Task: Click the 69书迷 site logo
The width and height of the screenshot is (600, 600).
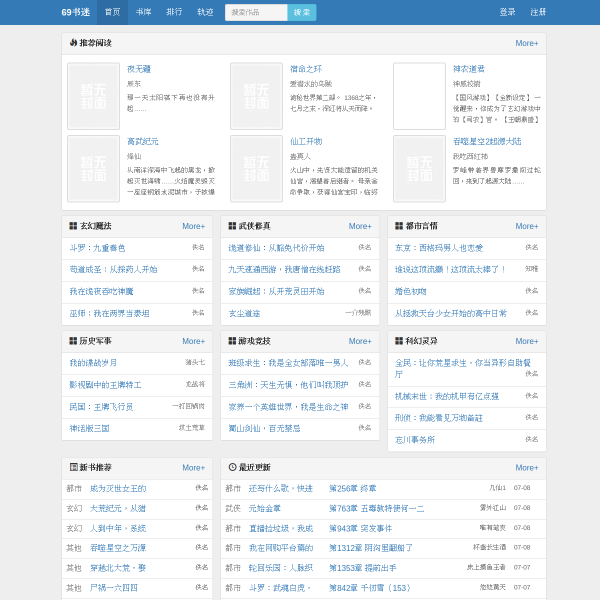Action: 76,12
